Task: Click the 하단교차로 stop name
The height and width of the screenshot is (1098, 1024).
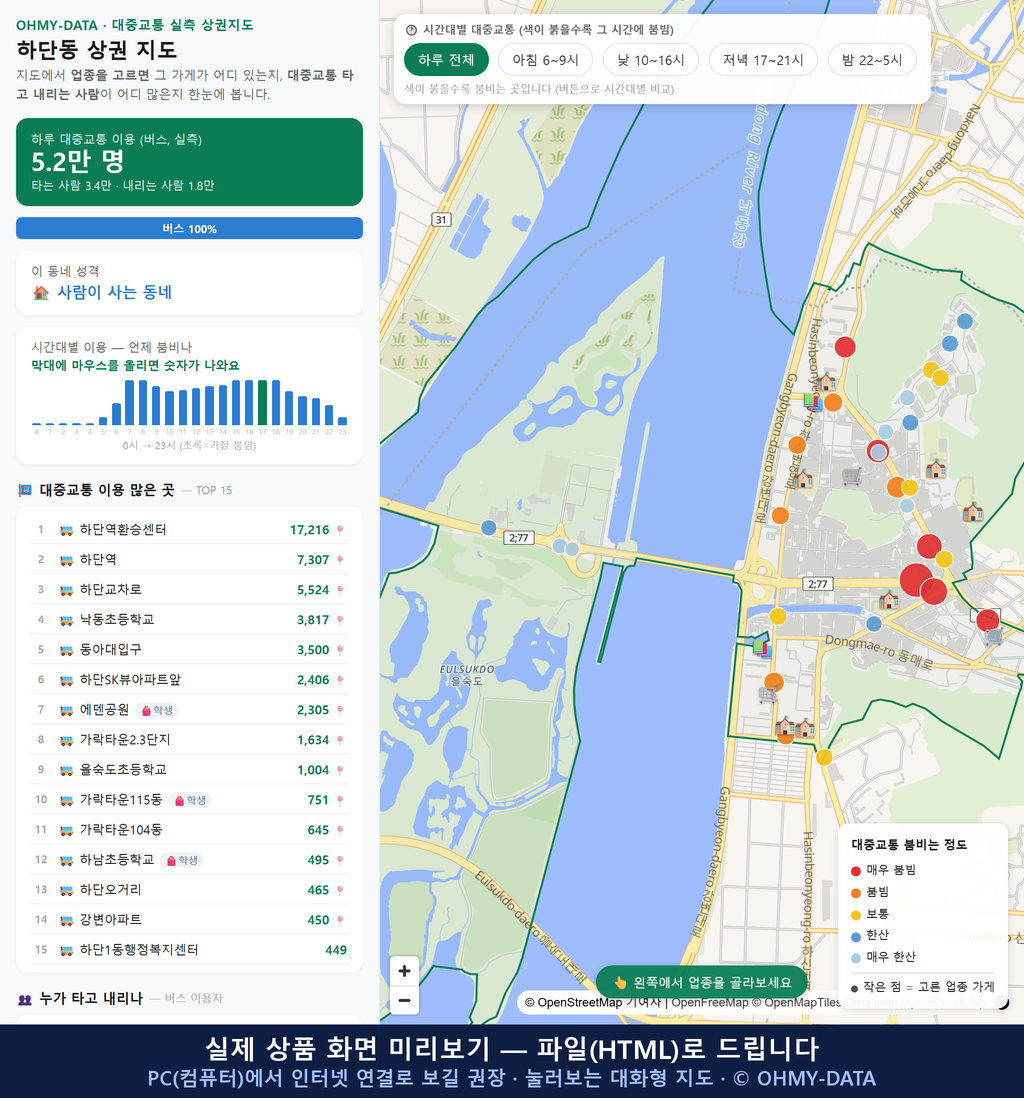Action: pyautogui.click(x=111, y=590)
